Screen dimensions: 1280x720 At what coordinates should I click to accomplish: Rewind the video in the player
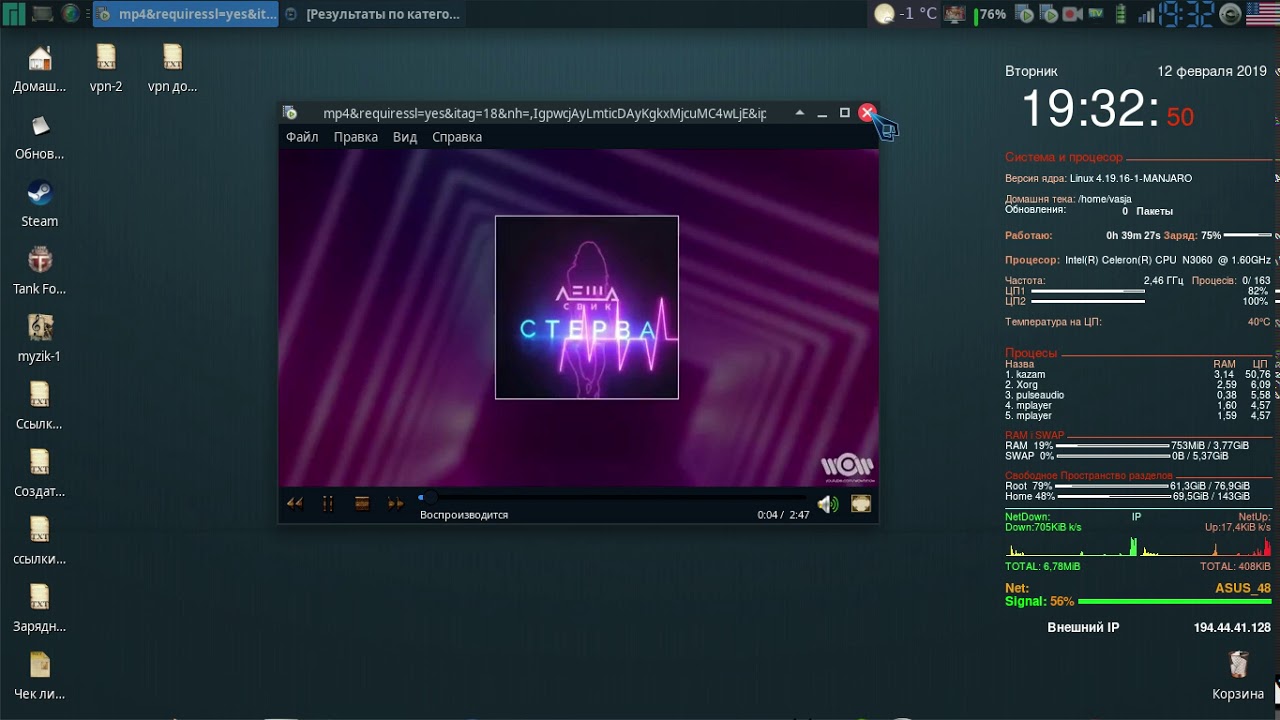(x=294, y=504)
